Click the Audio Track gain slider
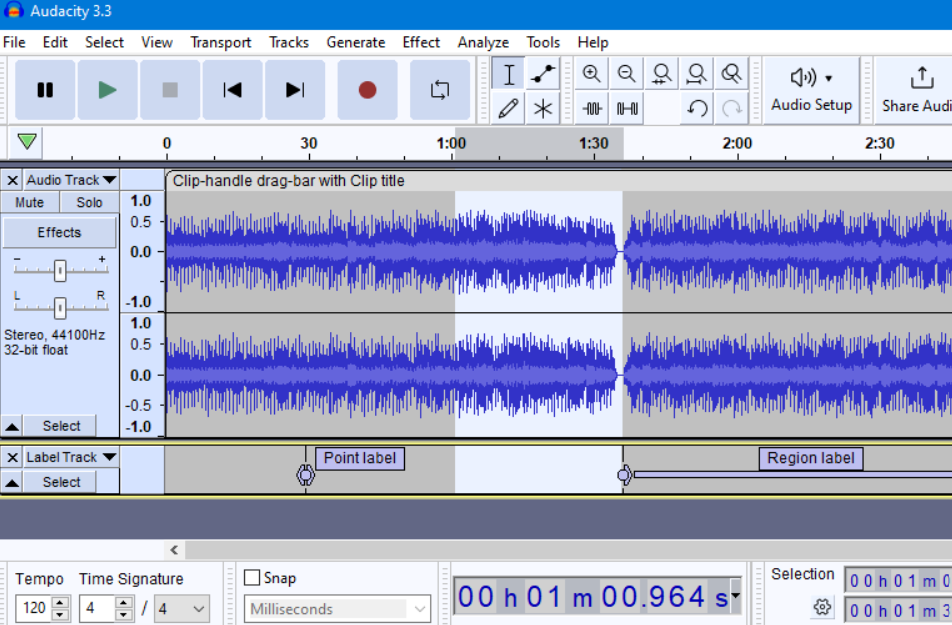This screenshot has height=625, width=952. (60, 270)
